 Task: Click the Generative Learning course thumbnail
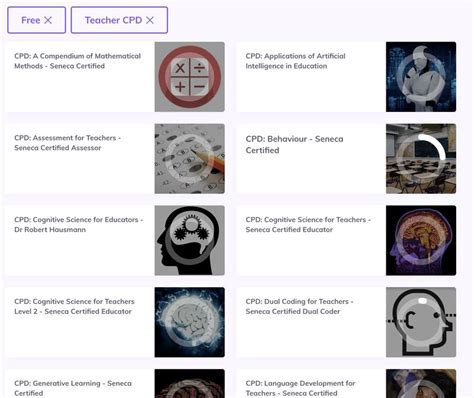(190, 383)
